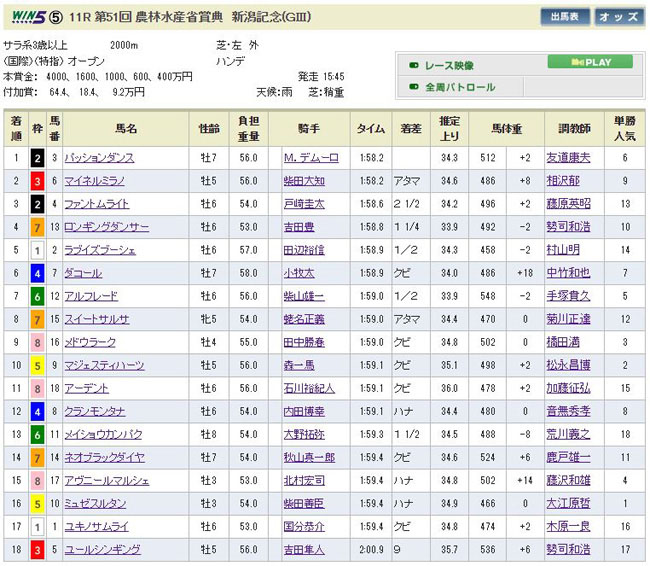650x566 pixels.
Task: Open horse パッションダンス details
Action: [x=99, y=158]
